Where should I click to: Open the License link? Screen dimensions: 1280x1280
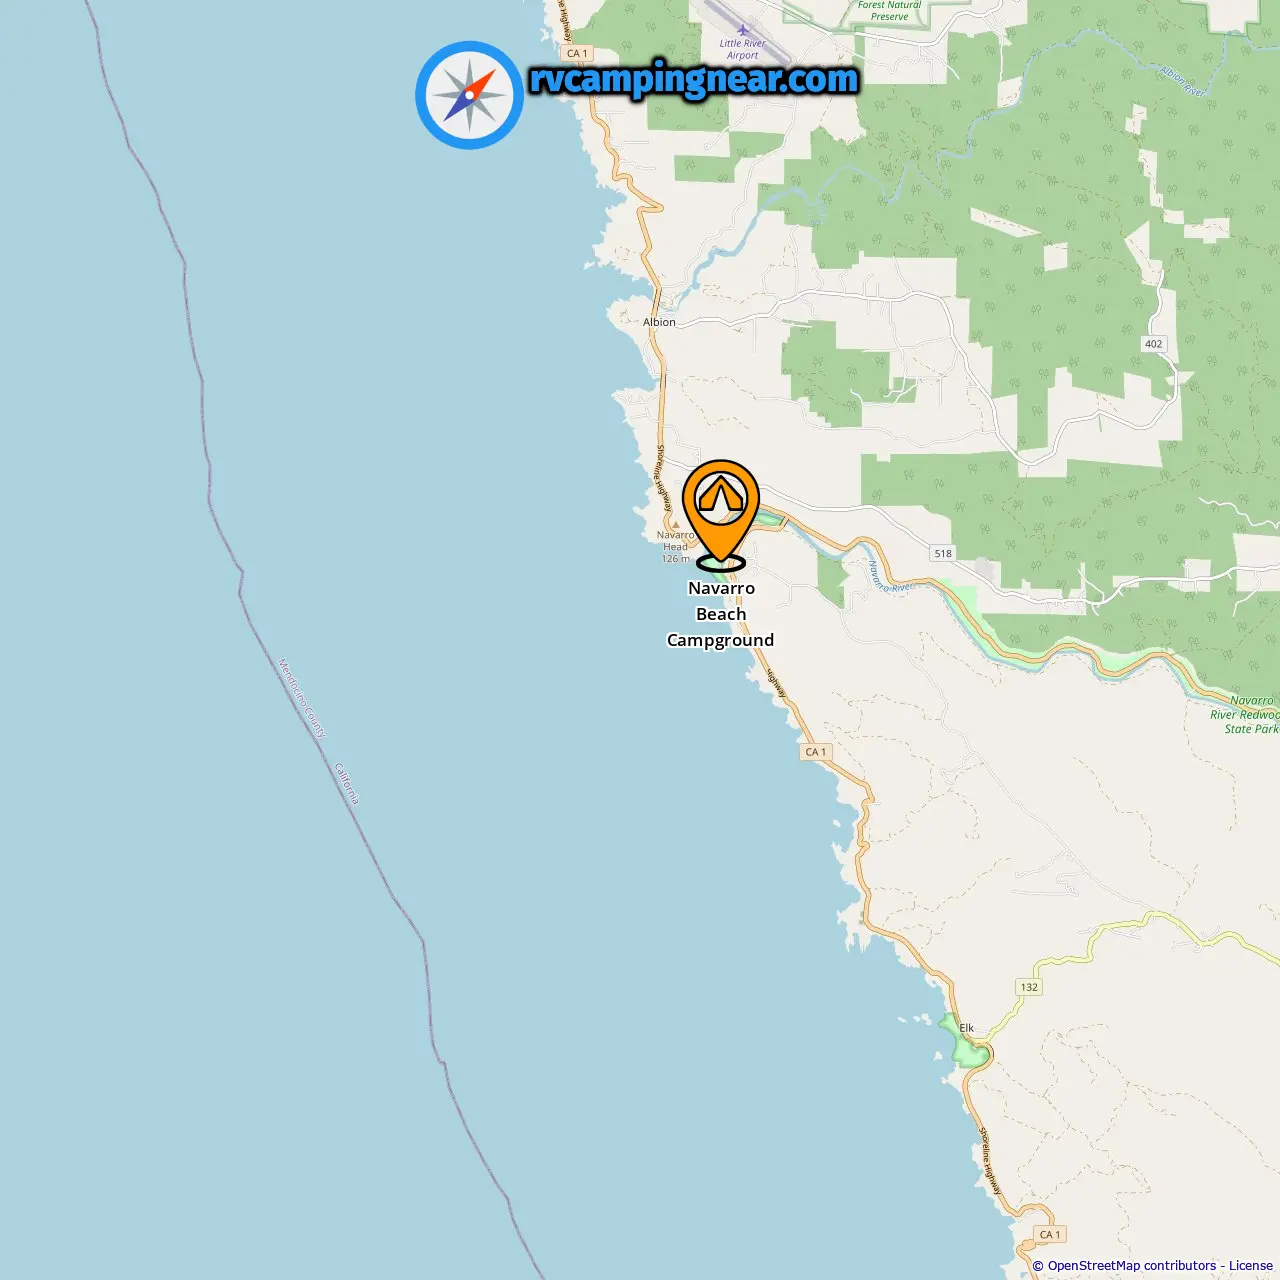point(1251,1266)
